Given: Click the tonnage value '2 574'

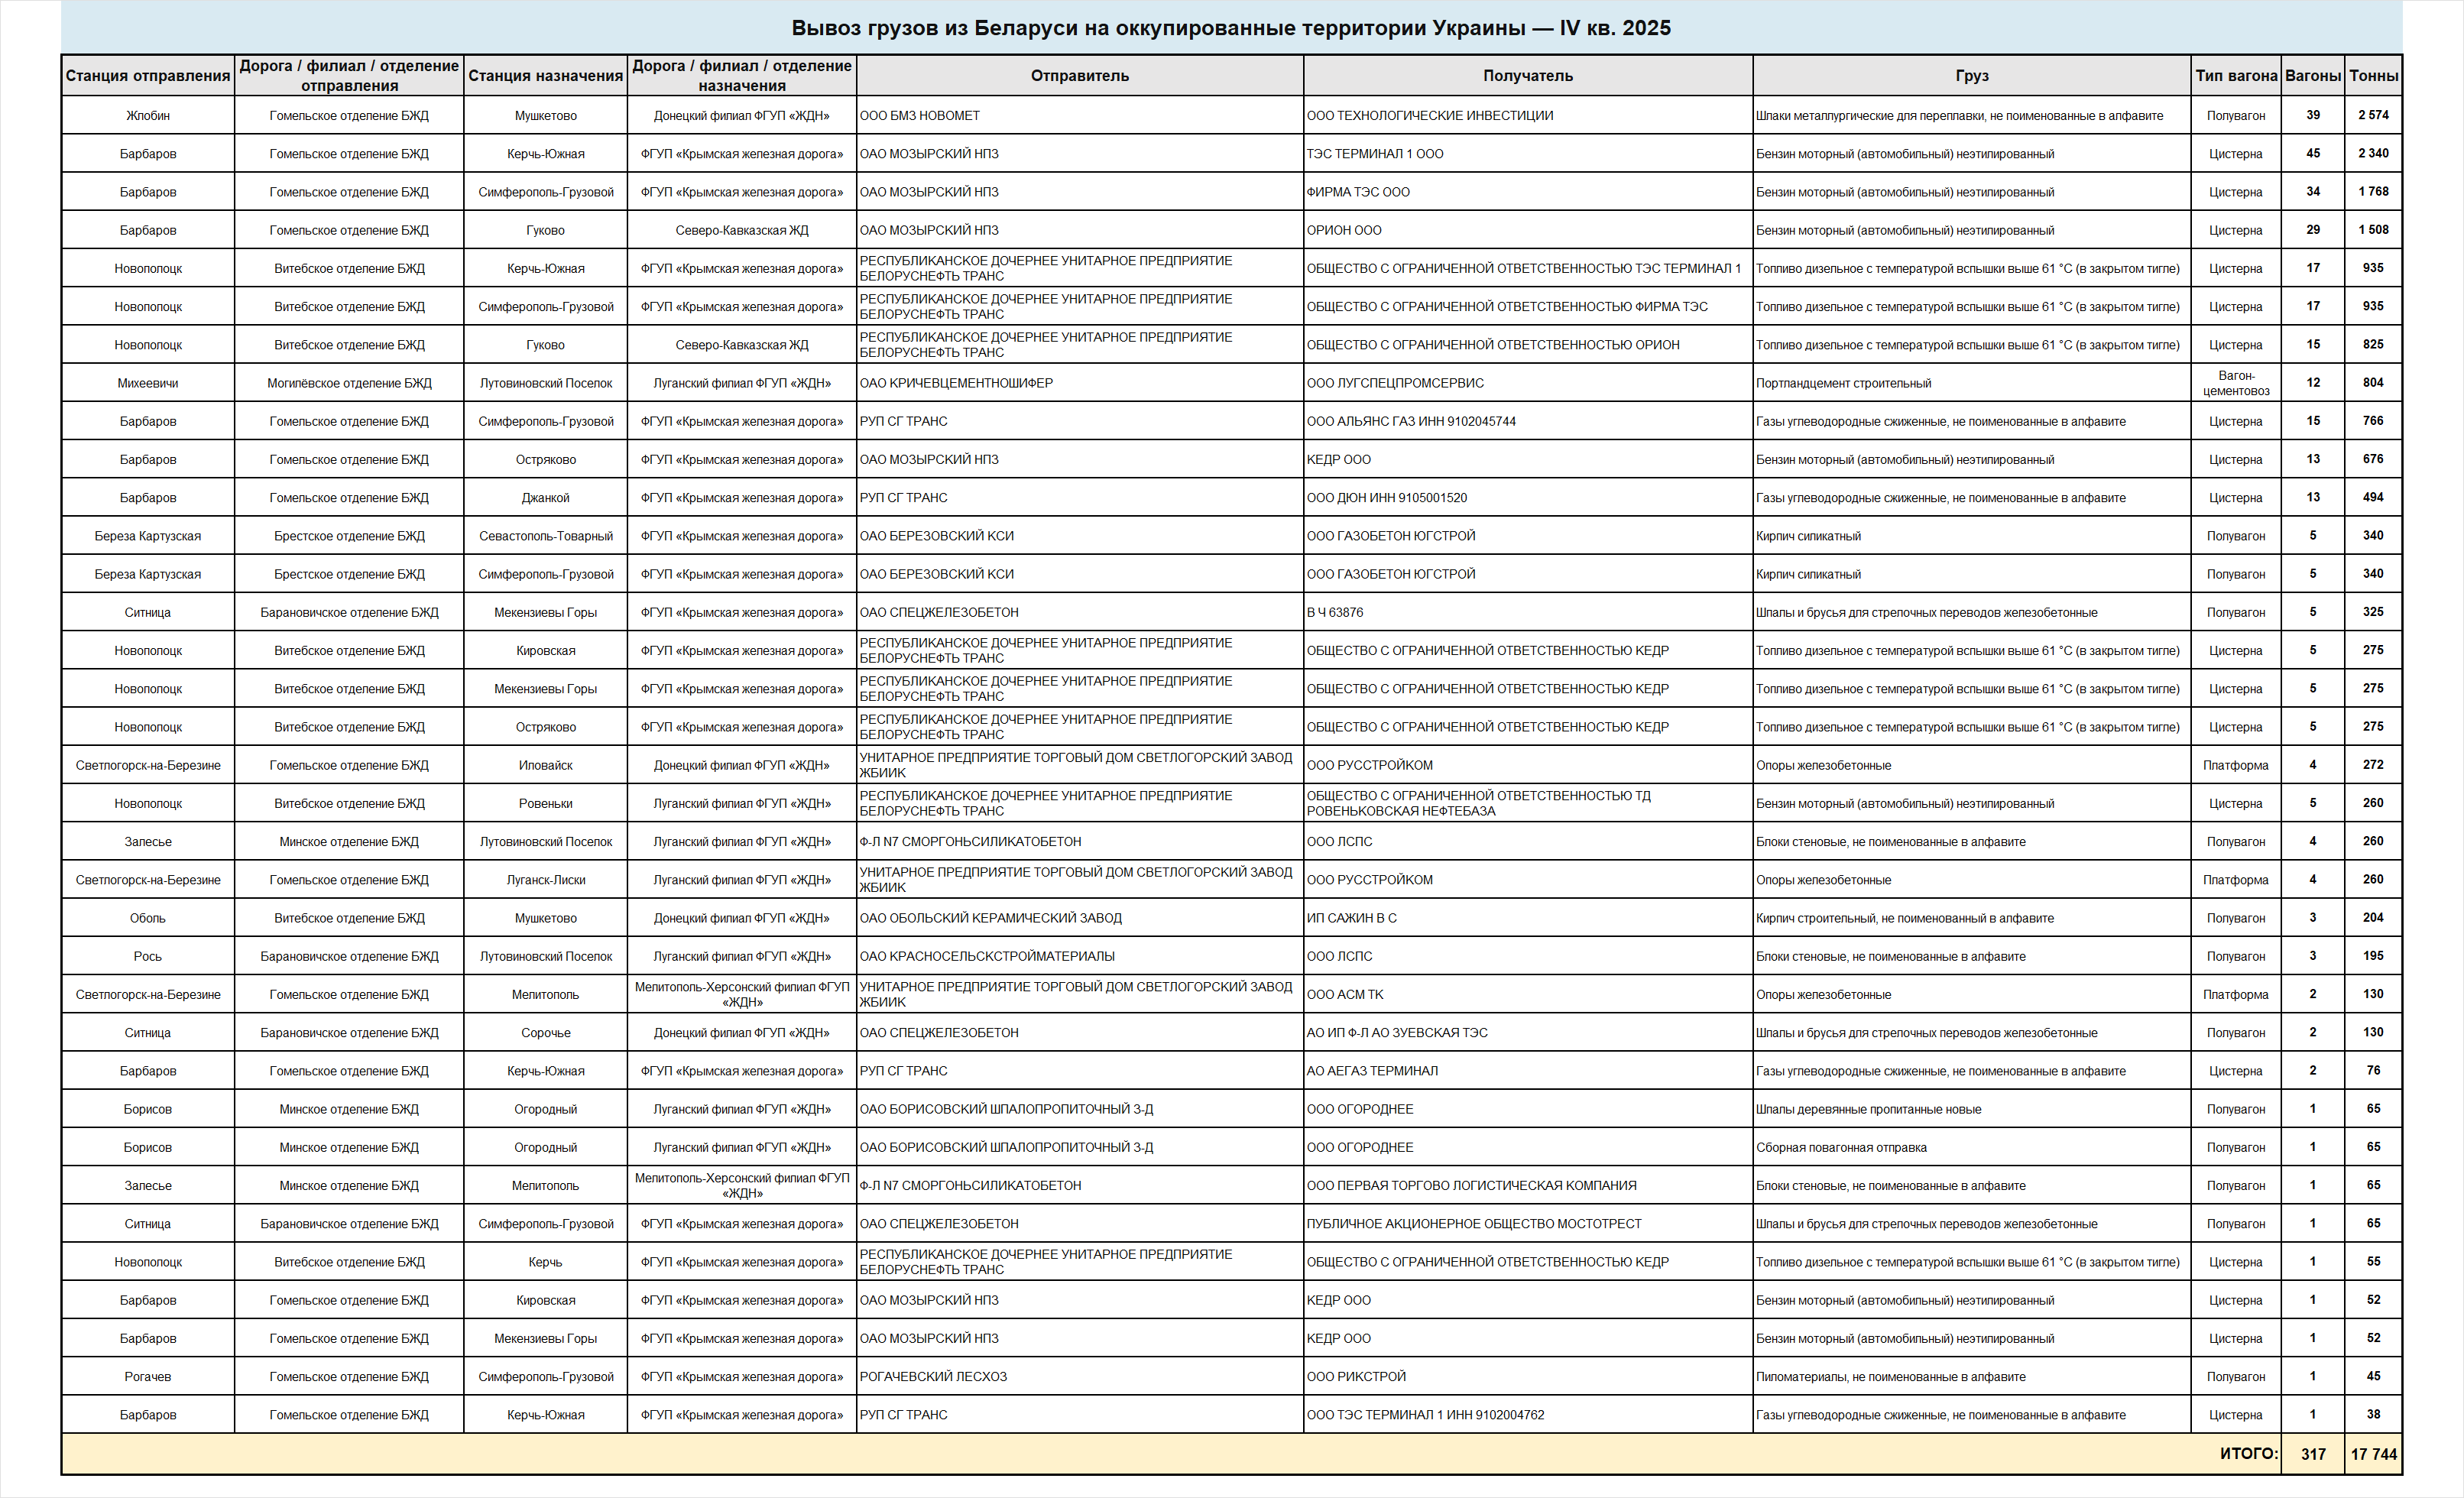Looking at the screenshot, I should coord(2374,115).
